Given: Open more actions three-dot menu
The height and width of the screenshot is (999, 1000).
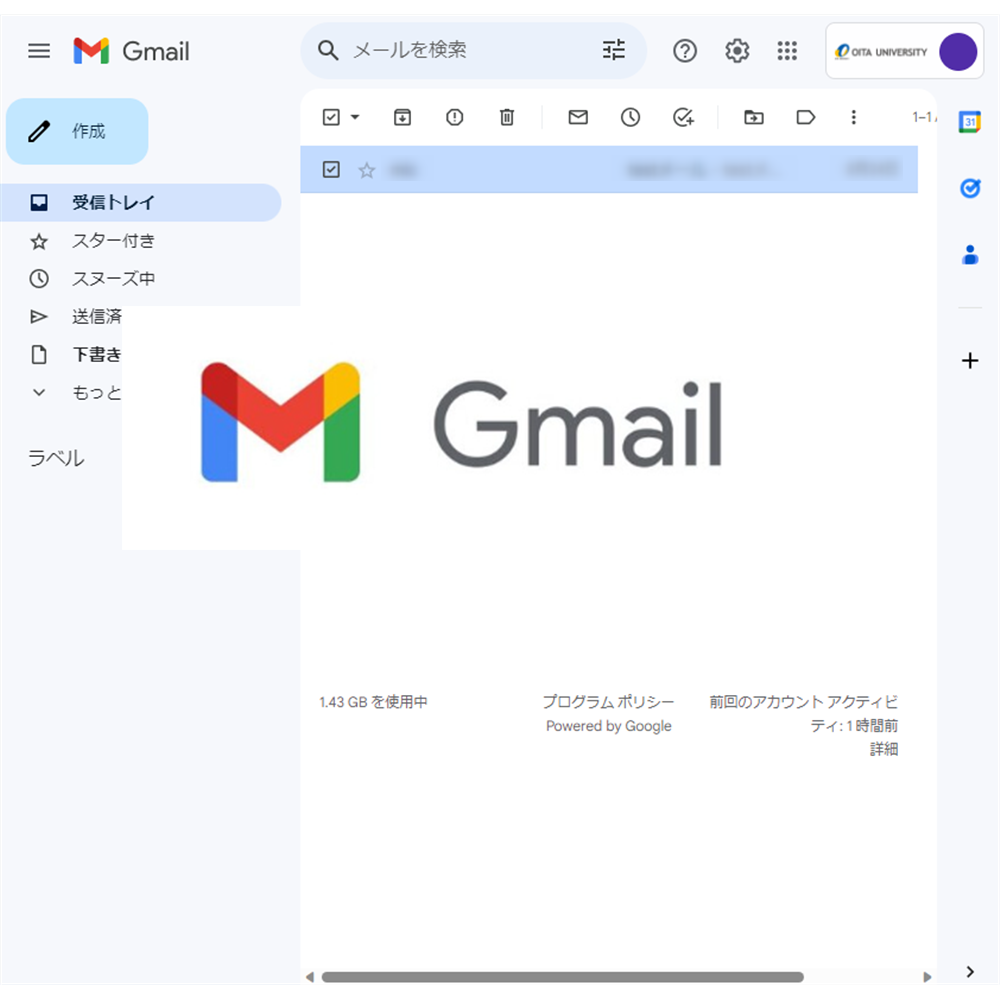Looking at the screenshot, I should tap(853, 117).
